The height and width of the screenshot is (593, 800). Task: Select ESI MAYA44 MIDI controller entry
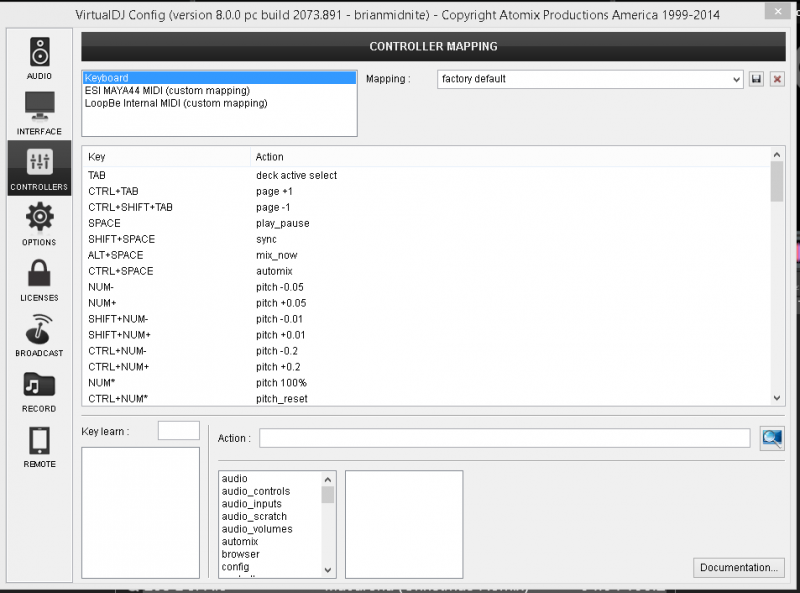pos(167,90)
